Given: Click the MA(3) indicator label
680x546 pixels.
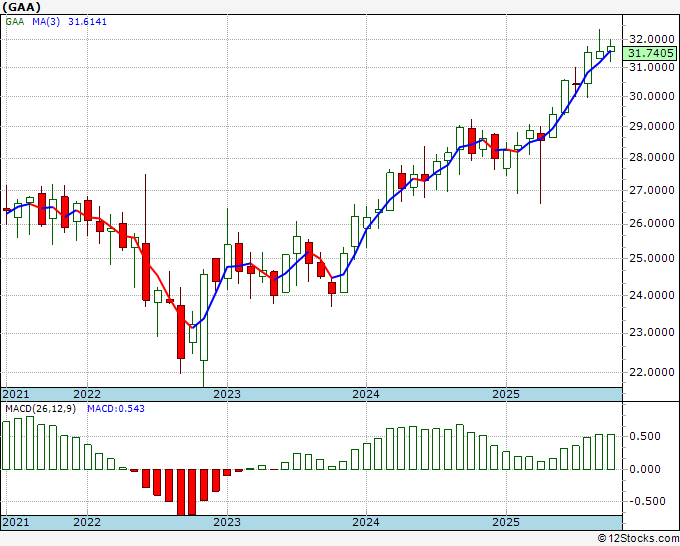Looking at the screenshot, I should [46, 22].
